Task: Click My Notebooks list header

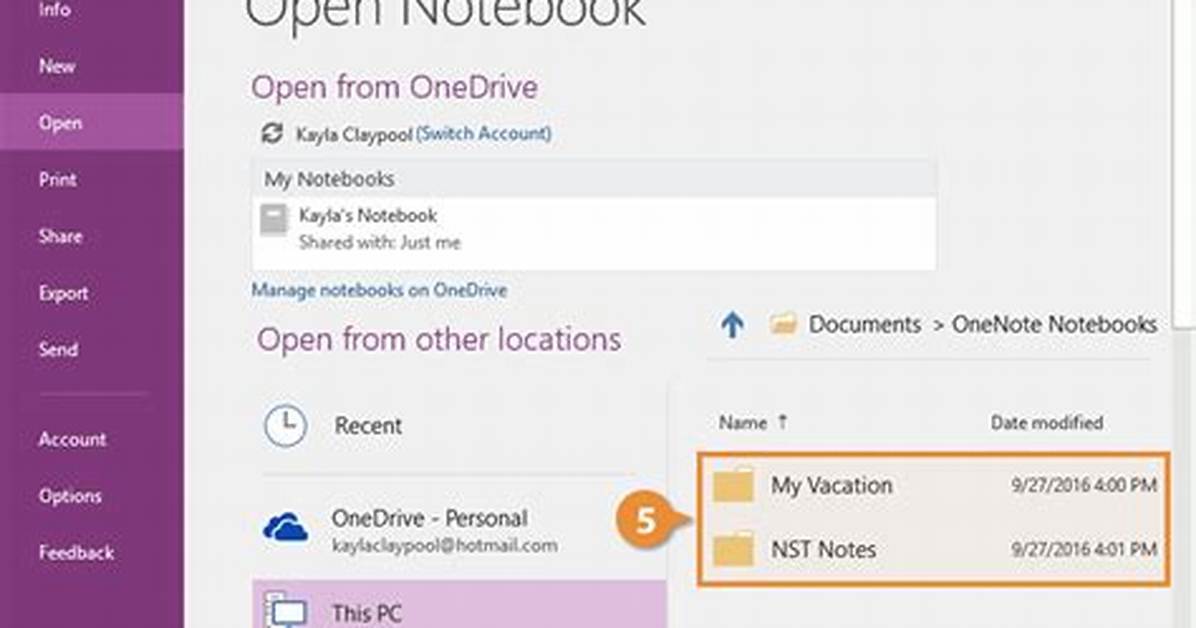Action: (593, 179)
